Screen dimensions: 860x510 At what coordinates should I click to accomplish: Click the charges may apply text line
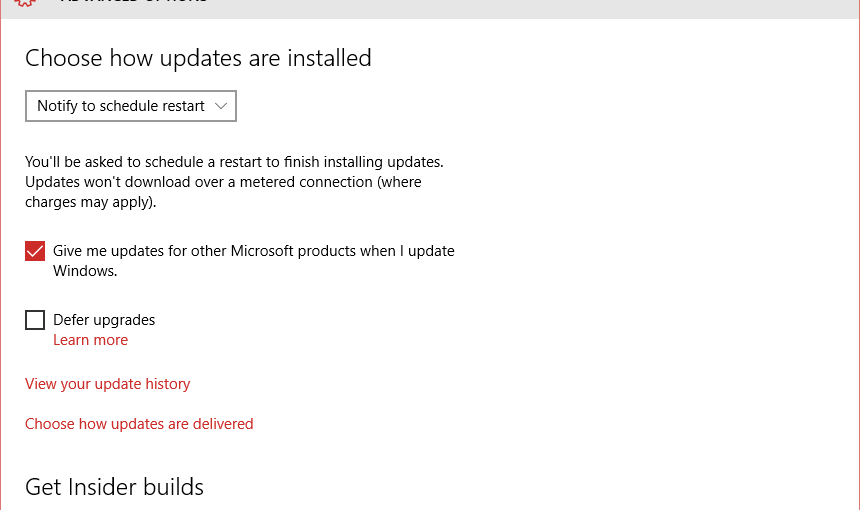click(x=90, y=202)
